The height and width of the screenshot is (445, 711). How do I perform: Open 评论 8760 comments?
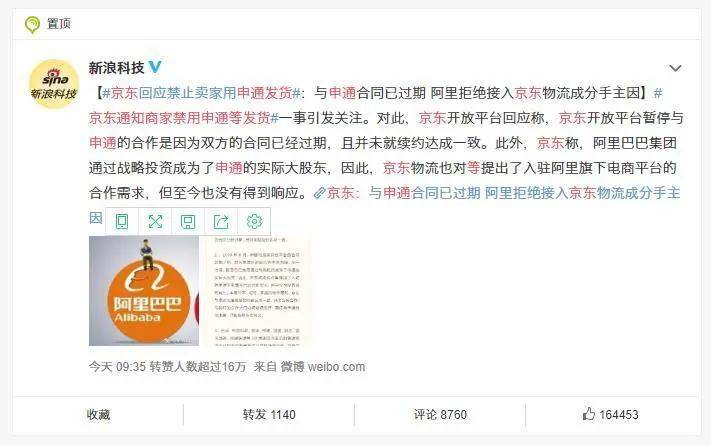tap(440, 415)
